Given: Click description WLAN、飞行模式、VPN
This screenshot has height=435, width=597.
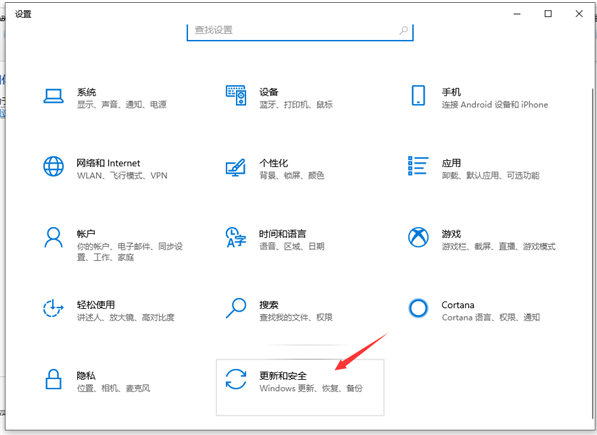Looking at the screenshot, I should (x=122, y=175).
